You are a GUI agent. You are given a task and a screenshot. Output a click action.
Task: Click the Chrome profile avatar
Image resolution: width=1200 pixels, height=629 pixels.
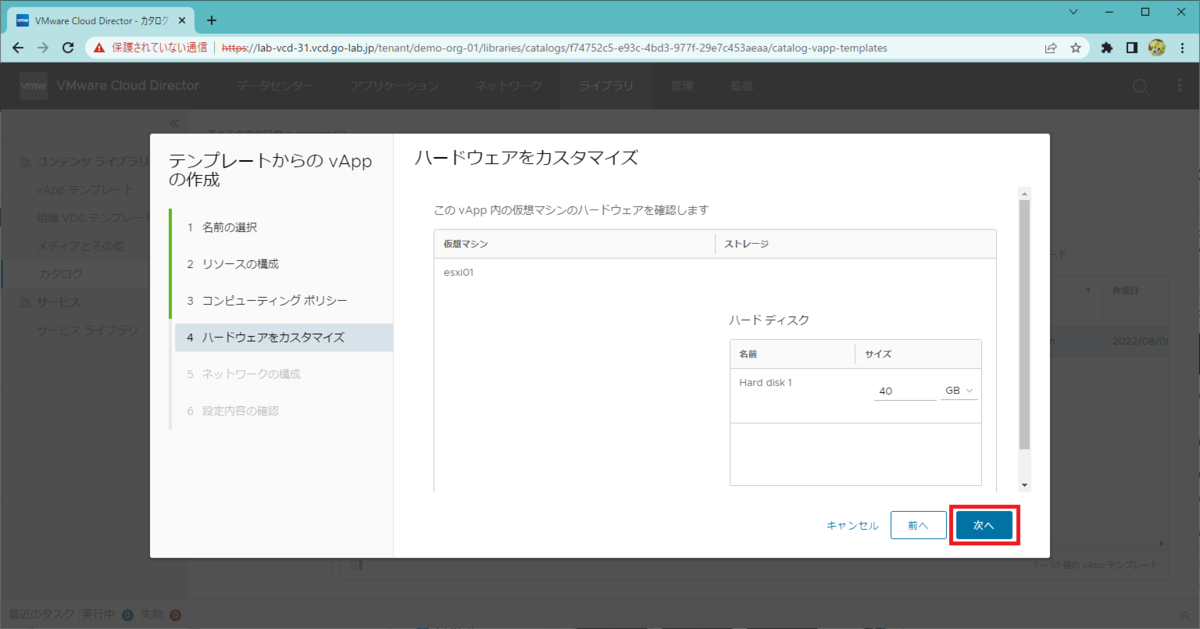point(1157,47)
